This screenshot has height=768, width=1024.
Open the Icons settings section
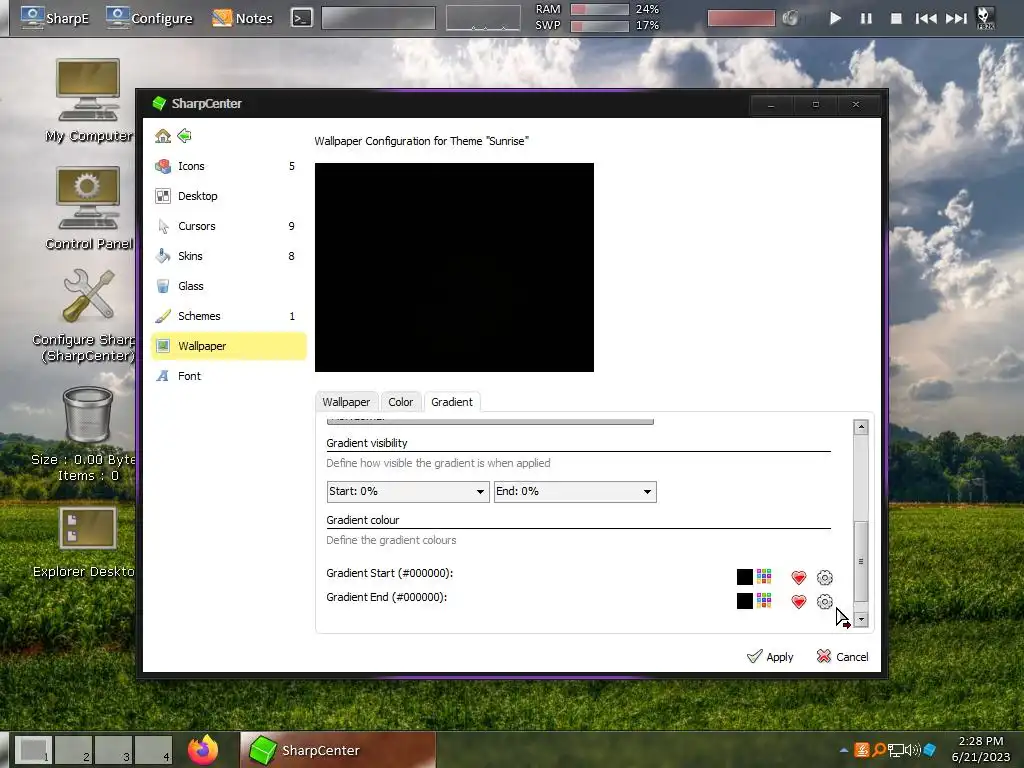pyautogui.click(x=228, y=166)
